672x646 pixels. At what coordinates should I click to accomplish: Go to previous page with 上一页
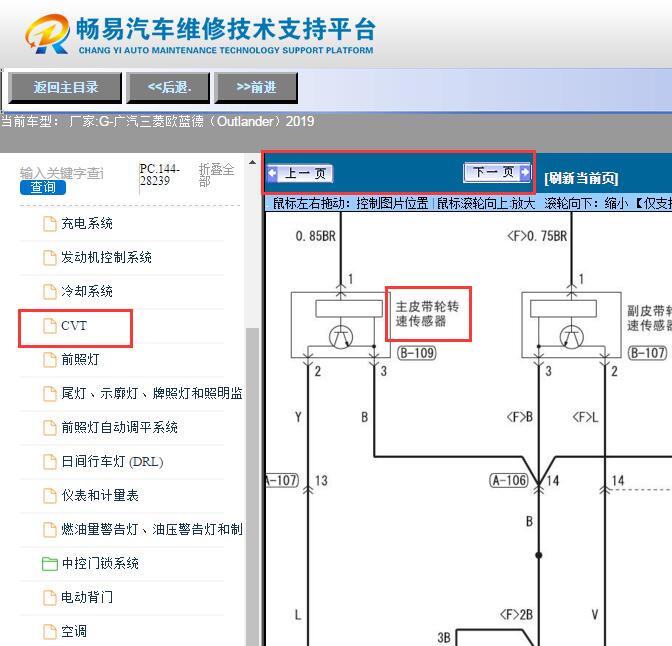300,174
